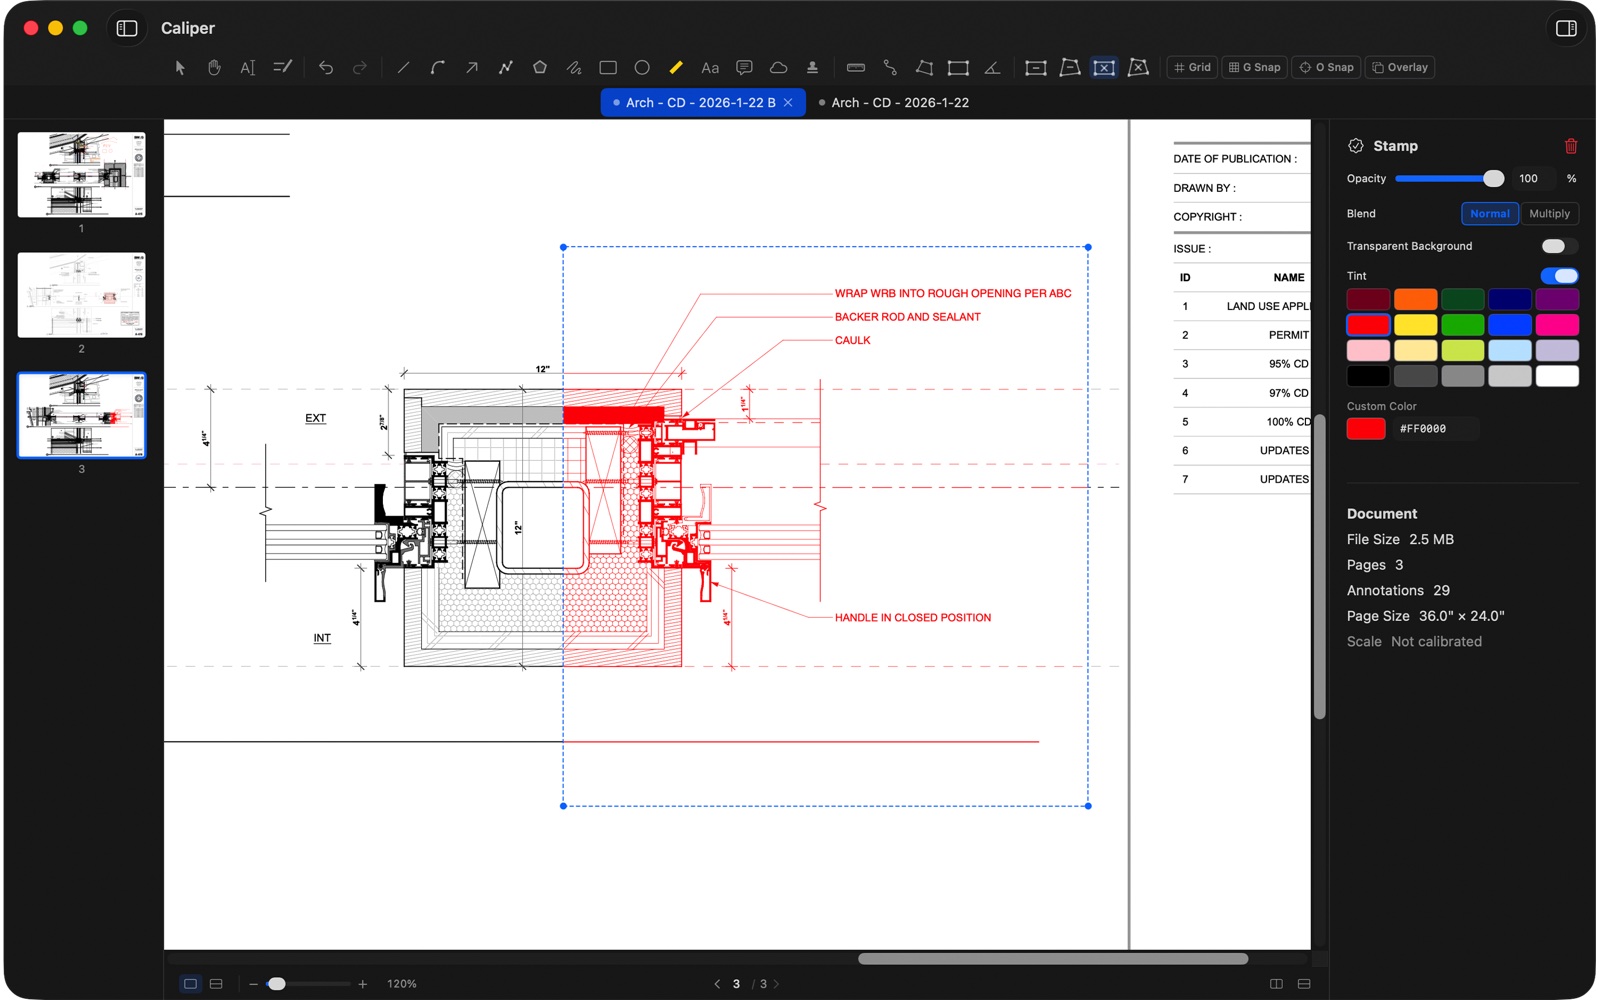1600x1000 pixels.
Task: Select the ruler length measurement tool
Action: pos(856,68)
